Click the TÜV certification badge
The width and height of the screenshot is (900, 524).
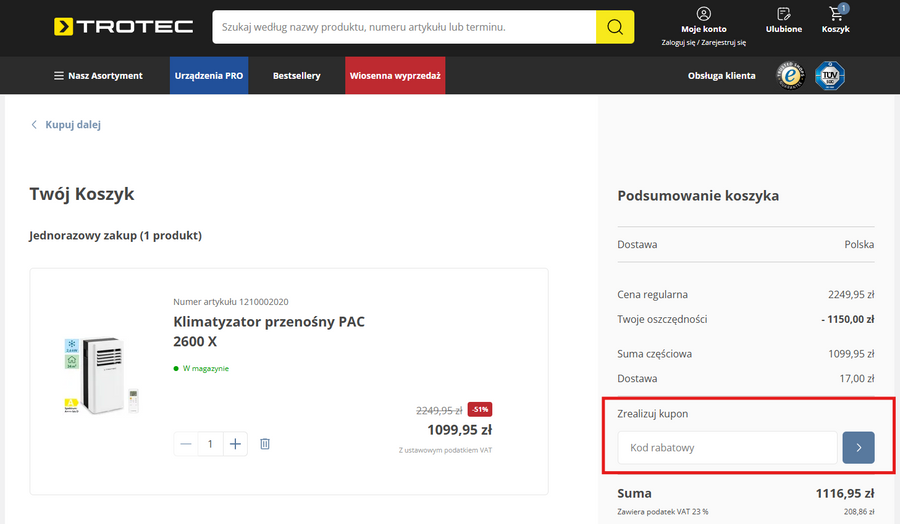pyautogui.click(x=830, y=76)
